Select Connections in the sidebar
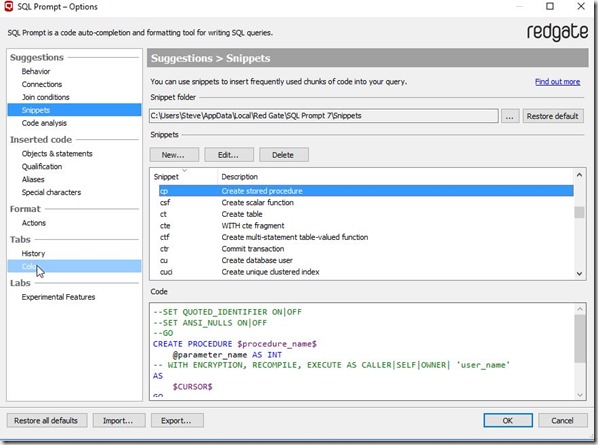Image resolution: width=598 pixels, height=445 pixels. 42,84
